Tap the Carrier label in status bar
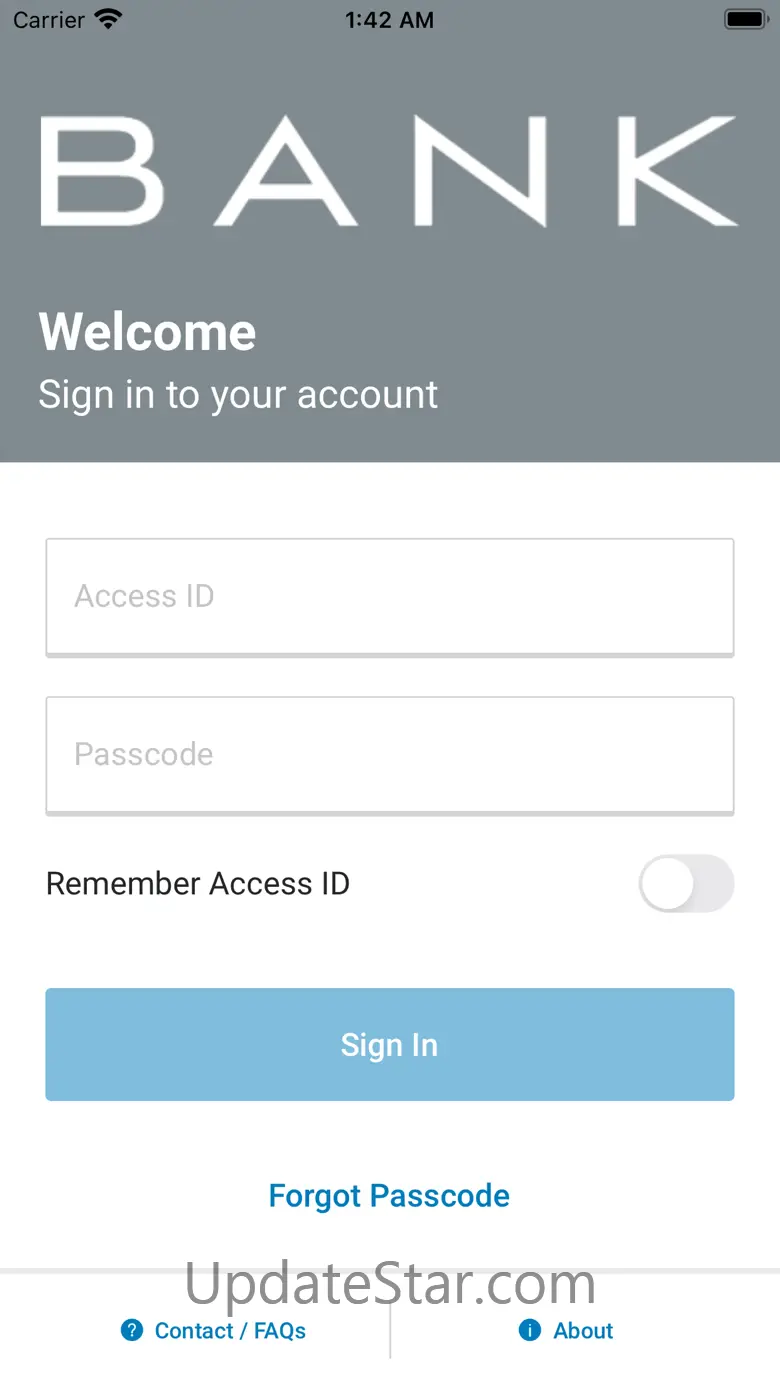This screenshot has height=1387, width=780. pyautogui.click(x=49, y=19)
